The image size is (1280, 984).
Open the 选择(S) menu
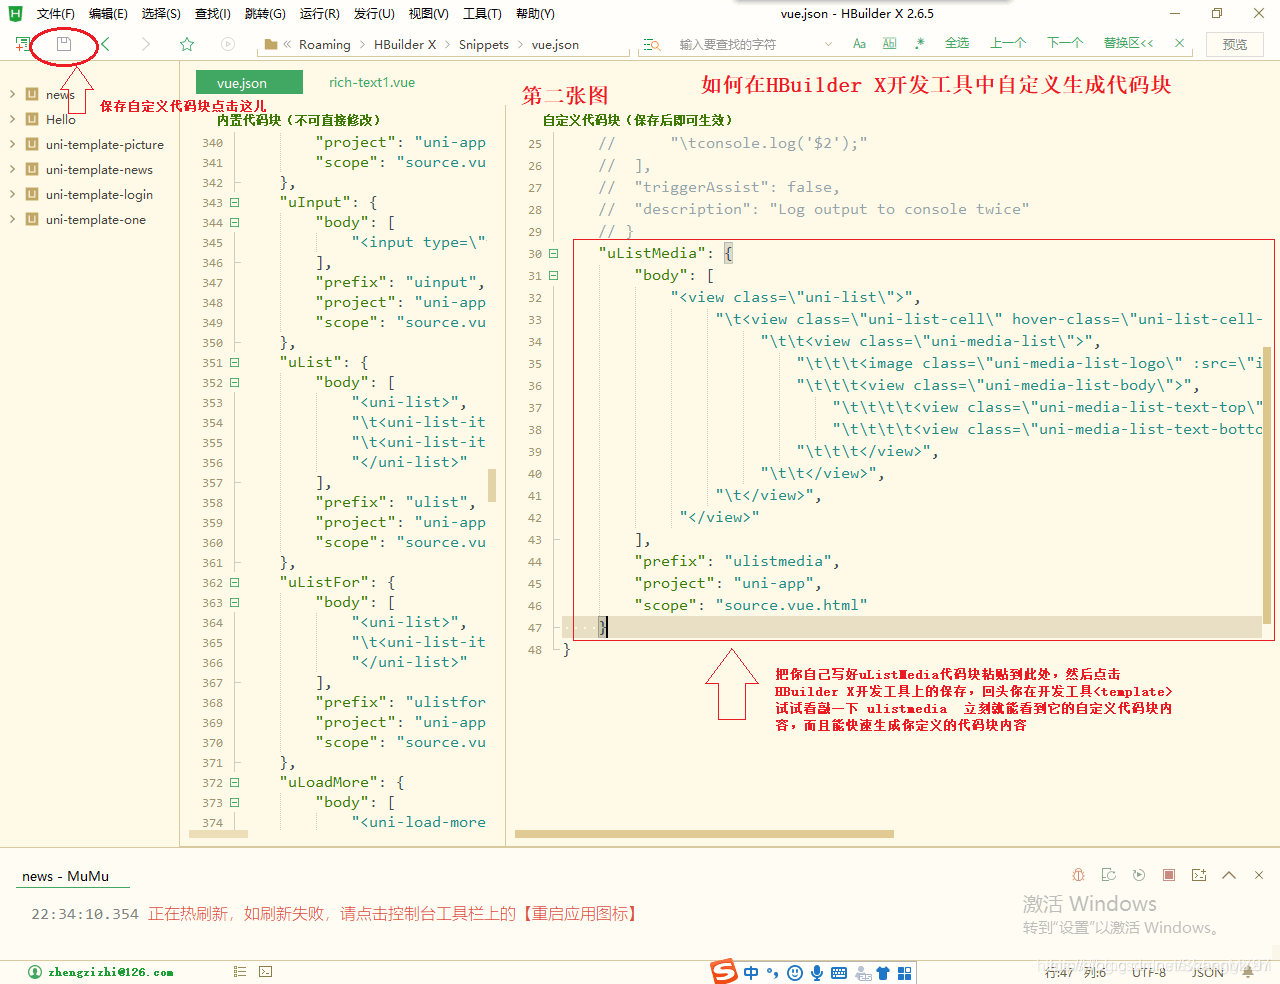pyautogui.click(x=161, y=13)
